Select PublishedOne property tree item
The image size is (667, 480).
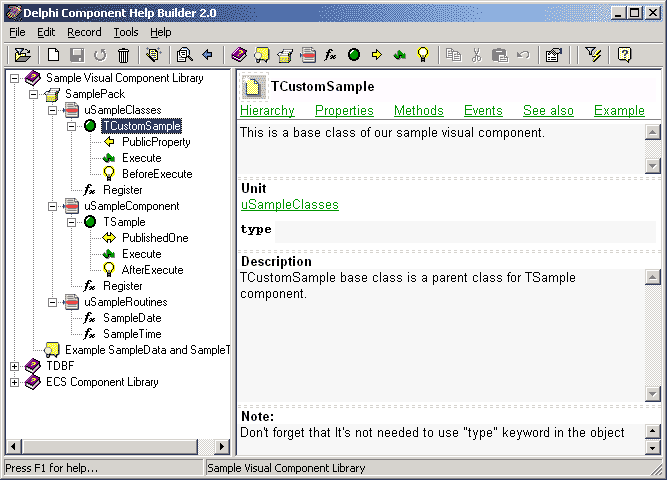pyautogui.click(x=155, y=238)
